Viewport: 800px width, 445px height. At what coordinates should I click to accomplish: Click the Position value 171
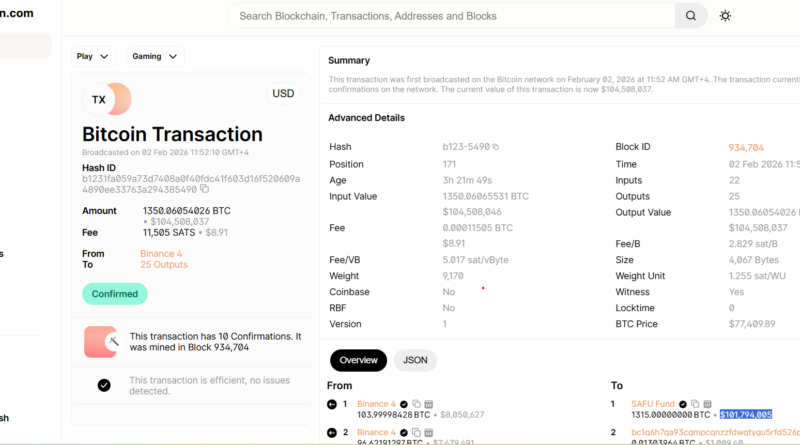pyautogui.click(x=449, y=164)
